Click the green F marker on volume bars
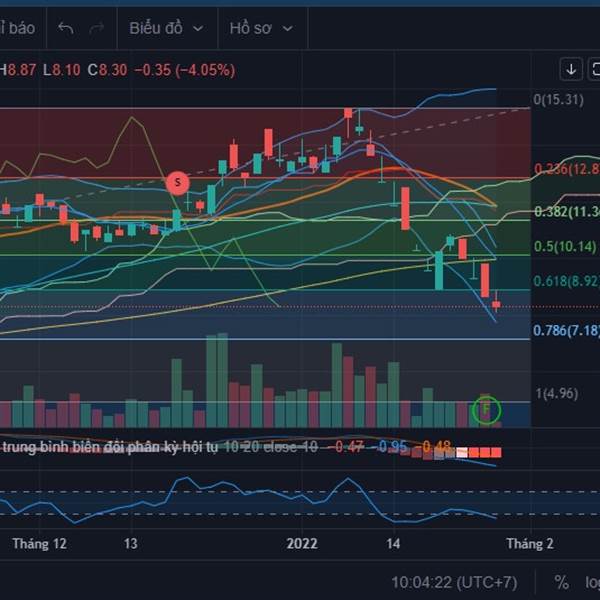 (486, 410)
